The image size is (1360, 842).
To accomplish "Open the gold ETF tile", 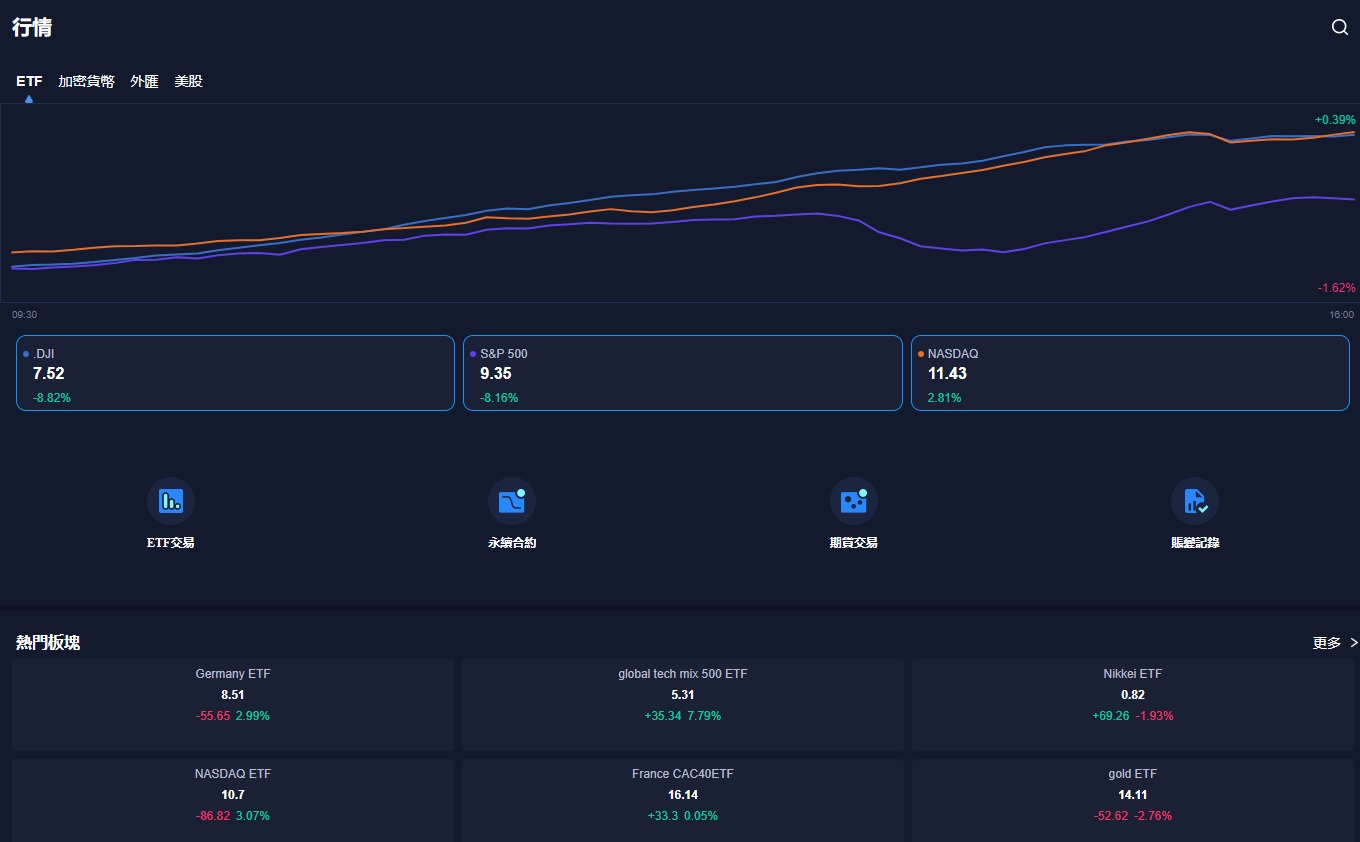I will coord(1132,798).
